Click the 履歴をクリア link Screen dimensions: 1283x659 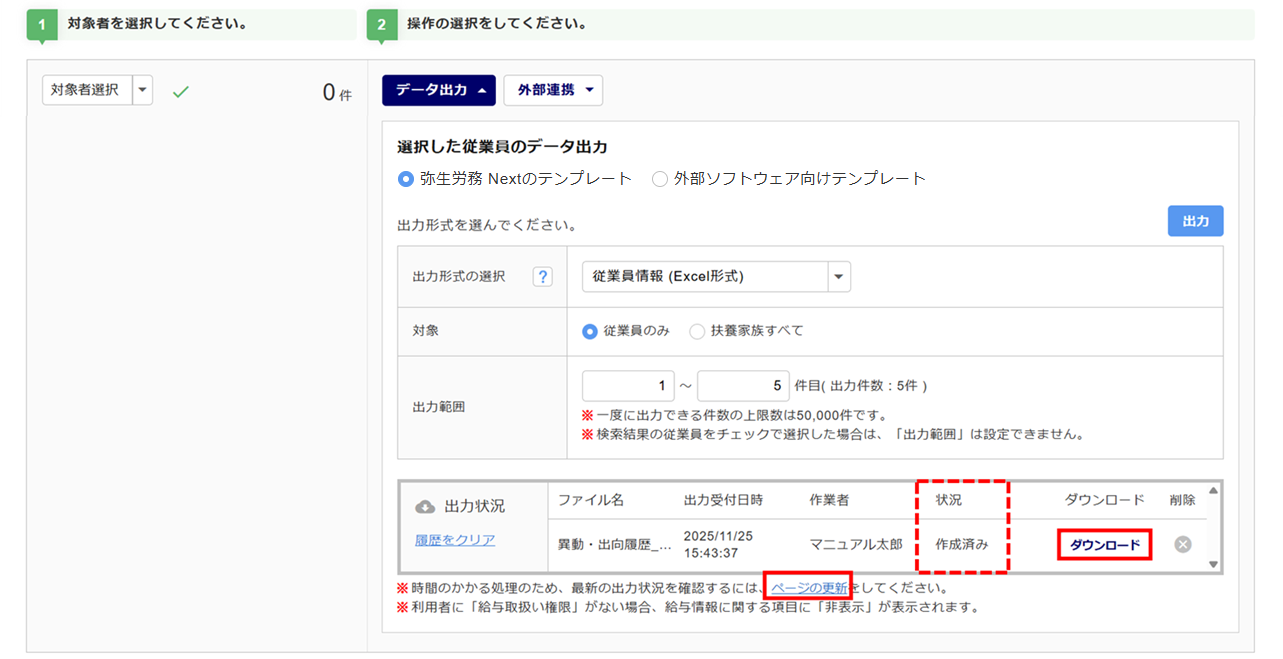[455, 540]
